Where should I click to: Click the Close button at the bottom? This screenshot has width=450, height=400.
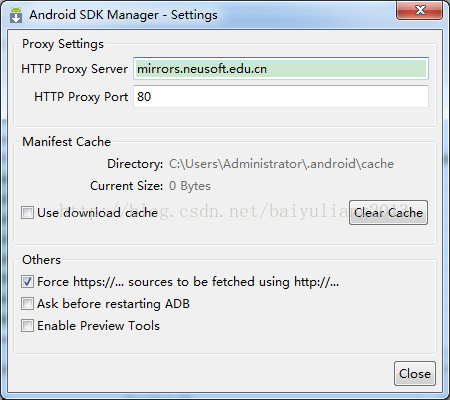coord(415,374)
